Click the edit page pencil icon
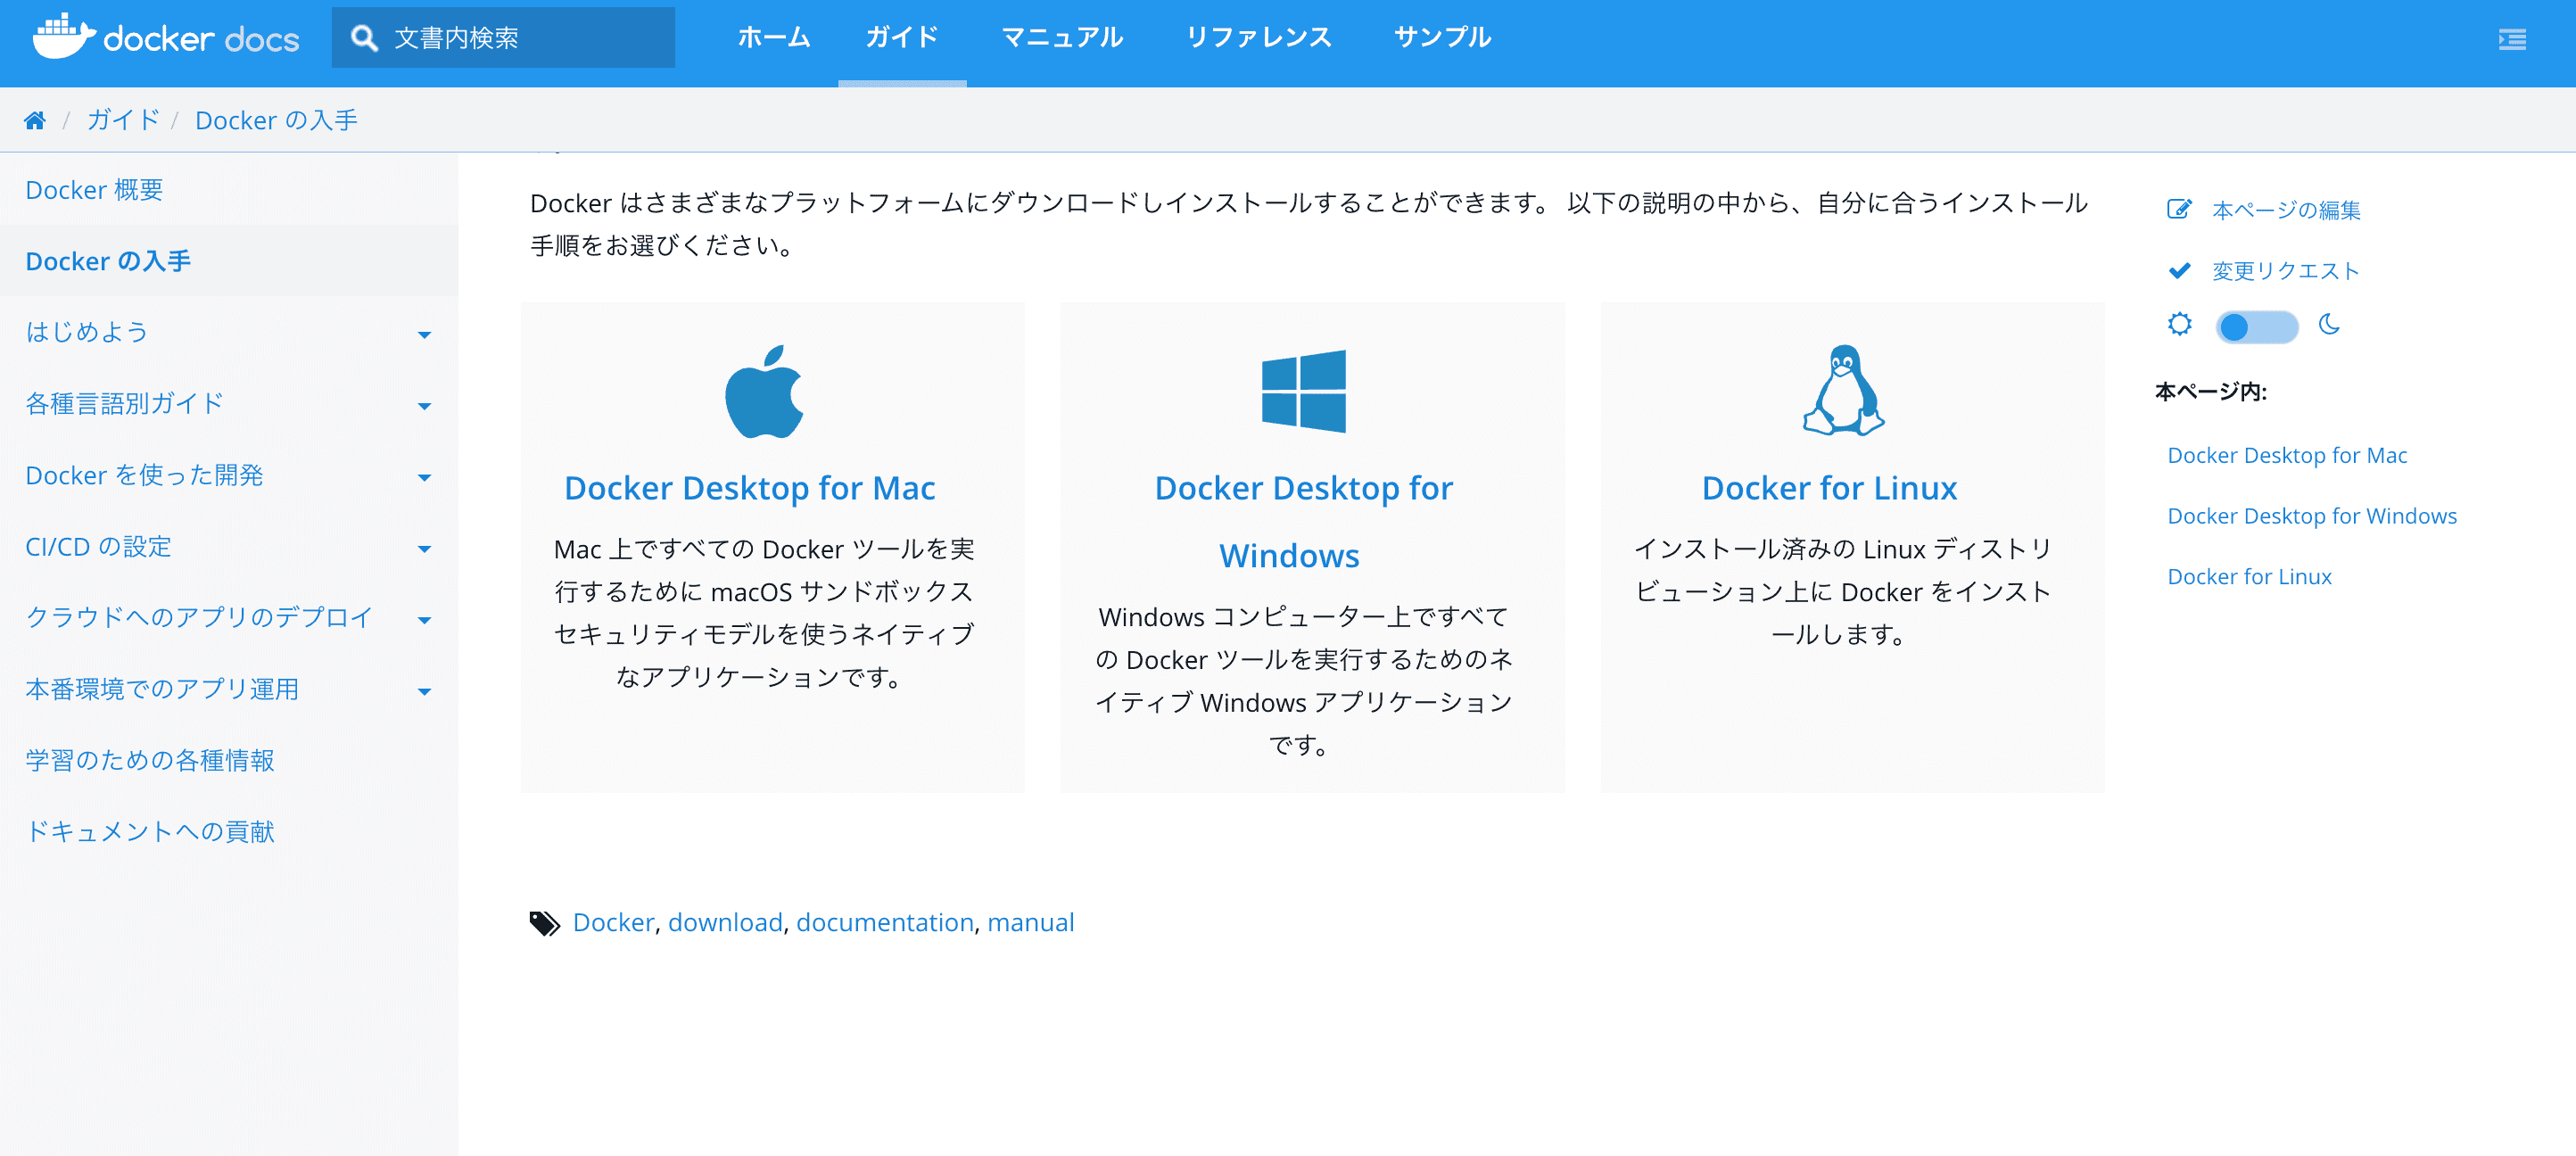The image size is (2576, 1156). pos(2179,209)
